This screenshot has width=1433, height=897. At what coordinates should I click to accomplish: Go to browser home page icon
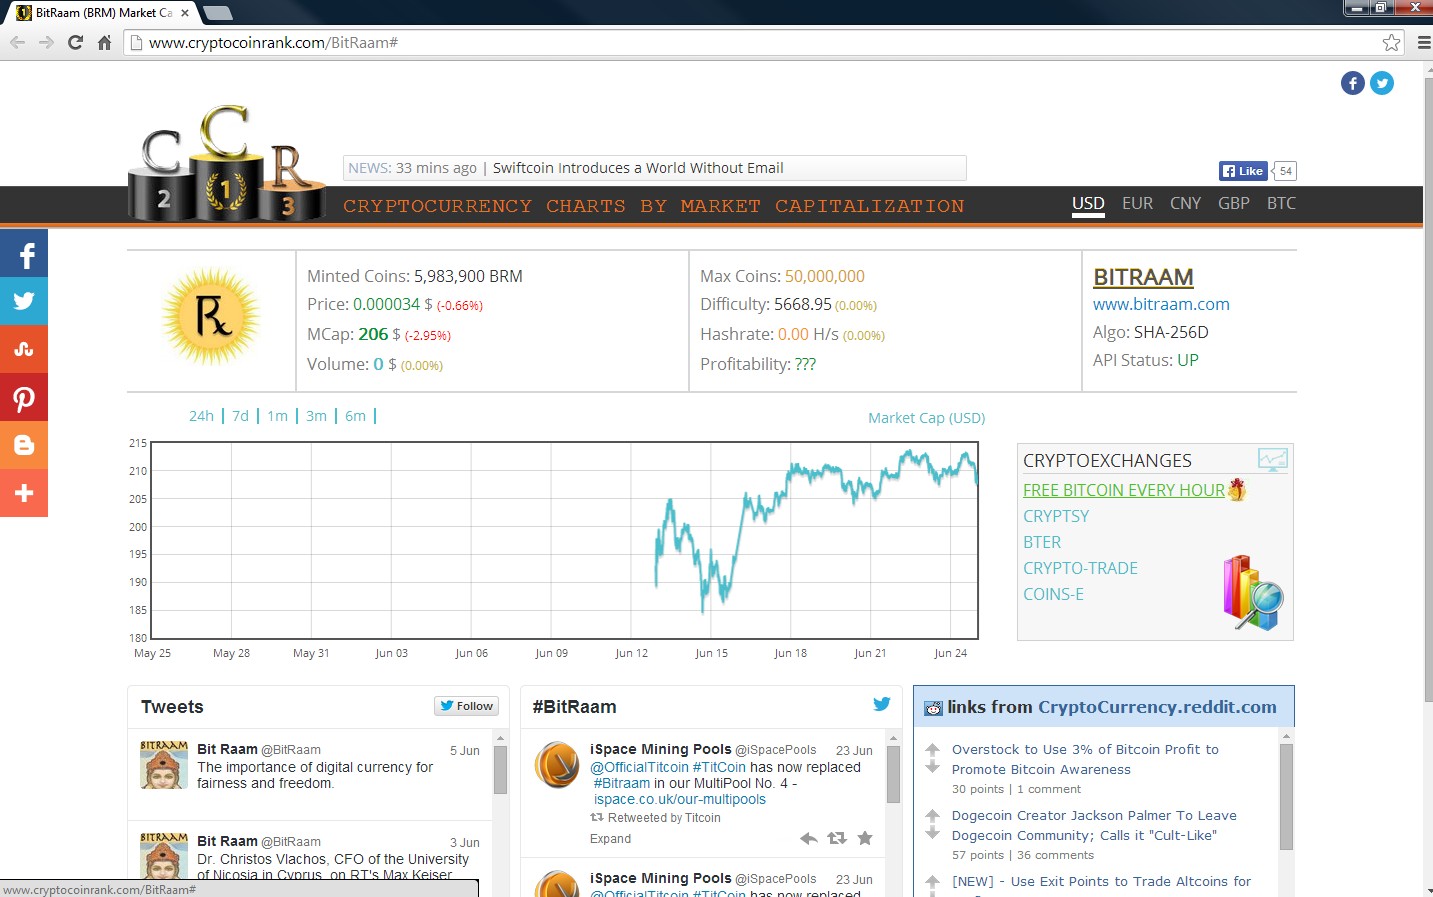104,43
